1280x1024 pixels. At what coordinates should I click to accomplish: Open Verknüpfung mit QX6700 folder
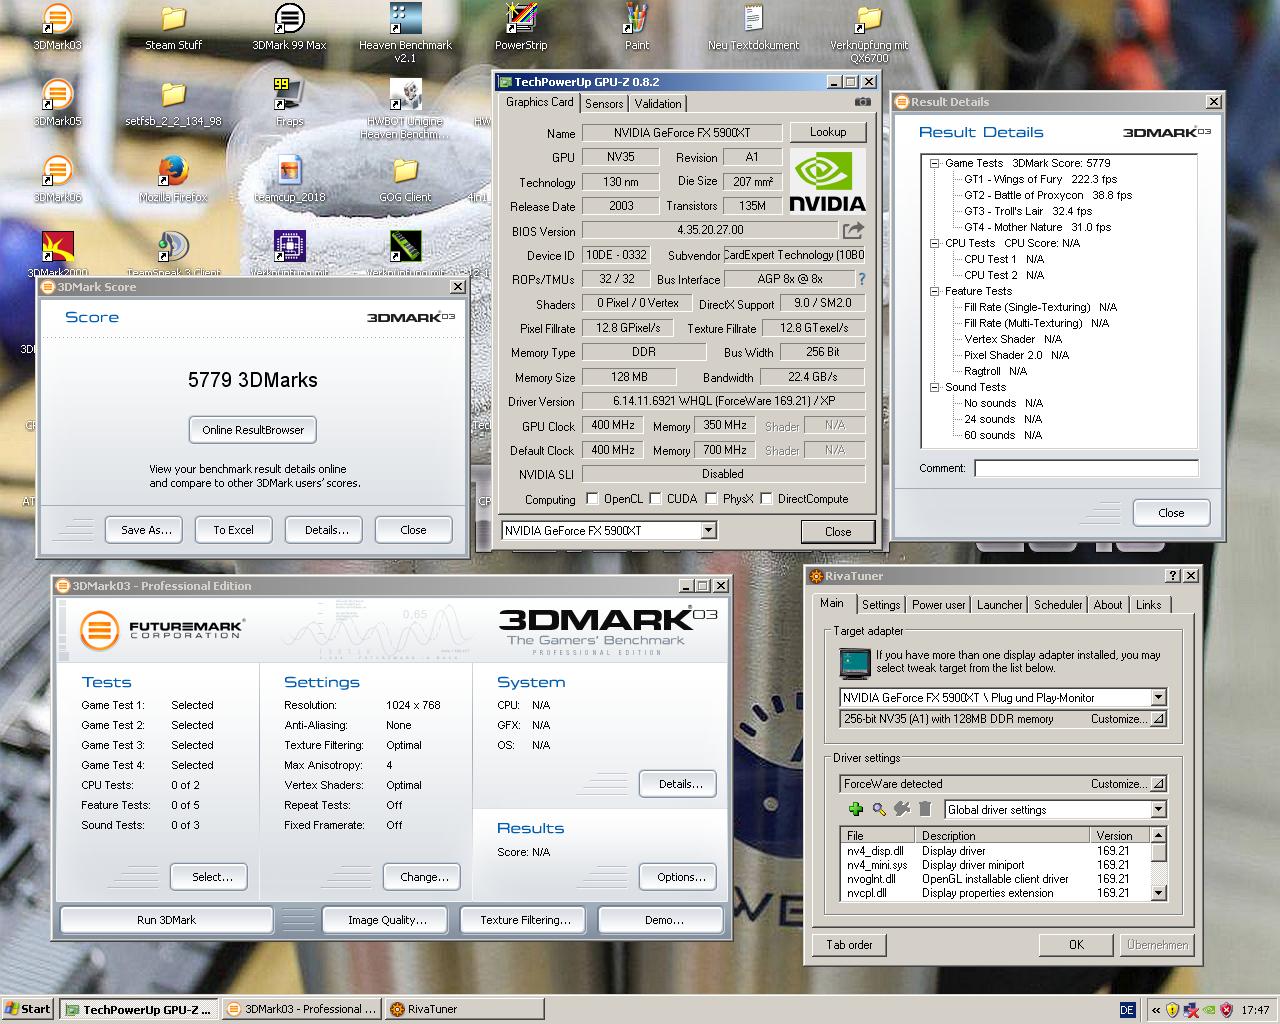[869, 32]
